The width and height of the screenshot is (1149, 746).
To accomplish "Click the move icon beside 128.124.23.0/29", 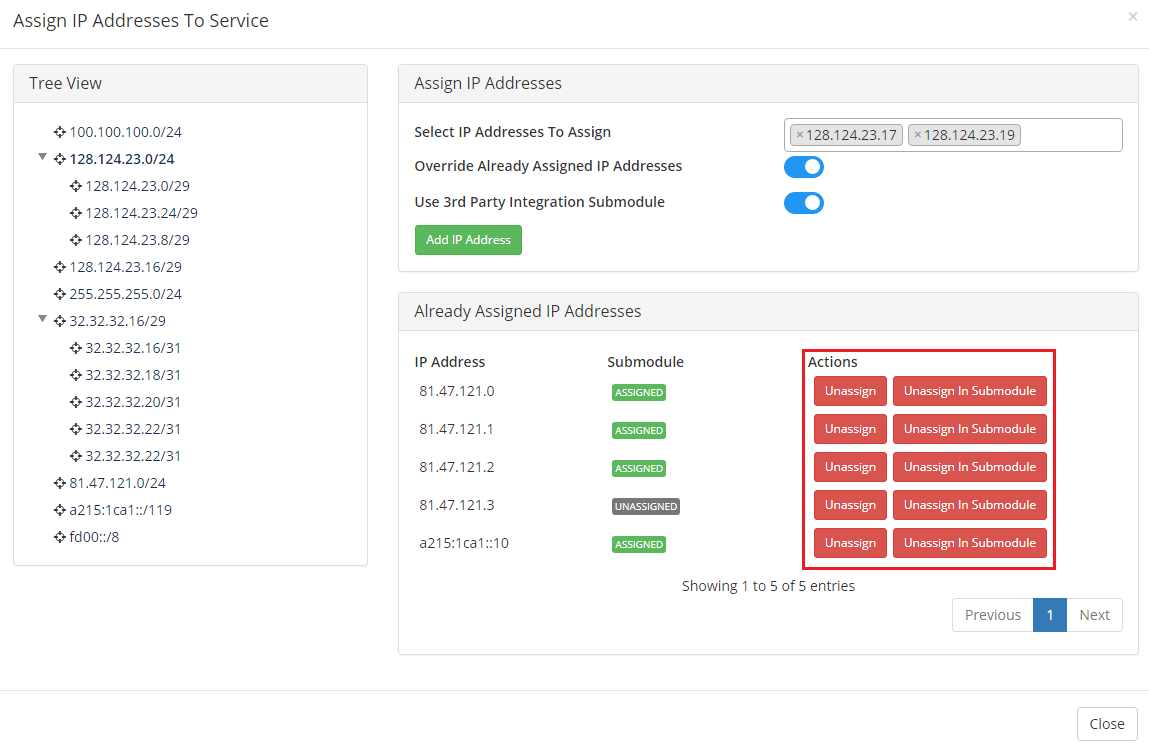I will (x=75, y=186).
